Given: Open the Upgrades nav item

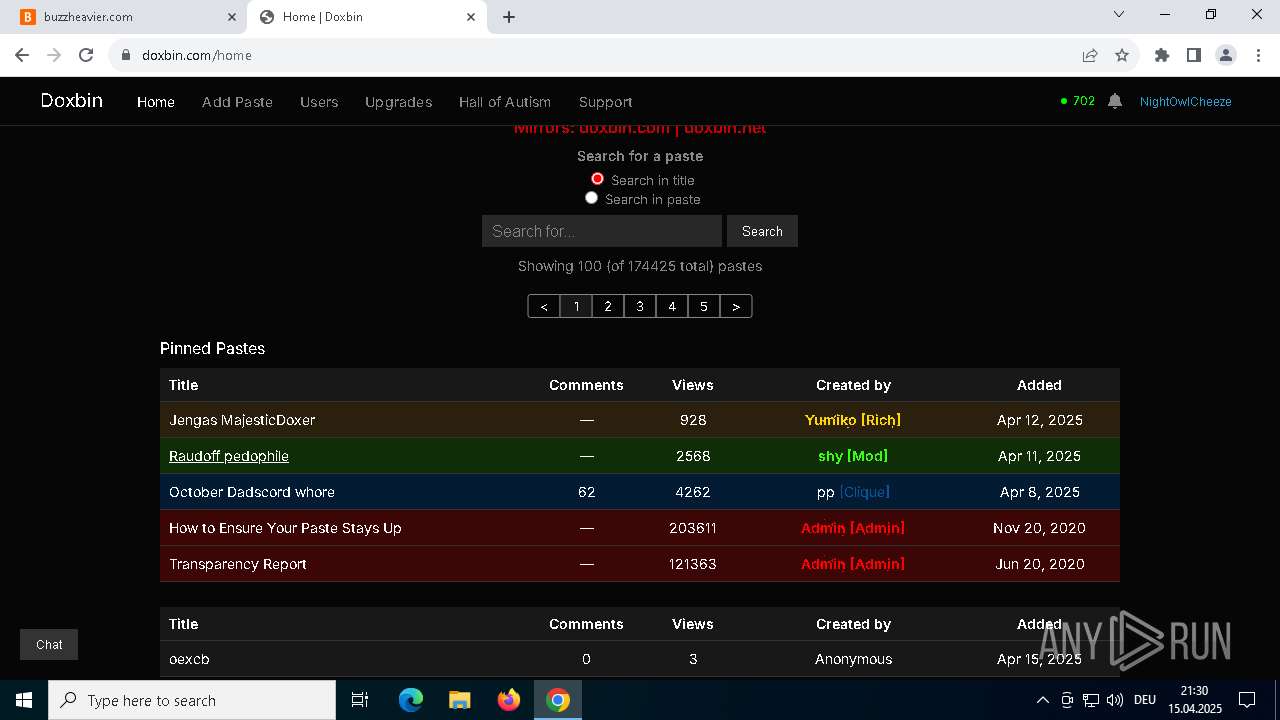Looking at the screenshot, I should click(x=398, y=102).
